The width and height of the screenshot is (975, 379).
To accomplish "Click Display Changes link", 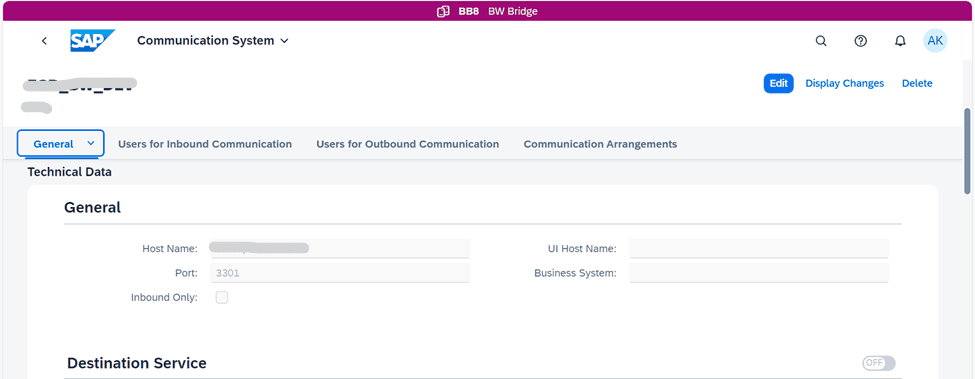I will (844, 83).
